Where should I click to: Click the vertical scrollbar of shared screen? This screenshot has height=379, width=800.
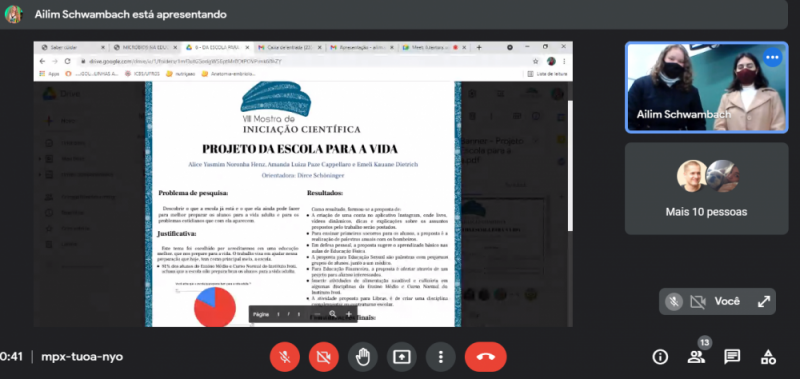coord(570,166)
